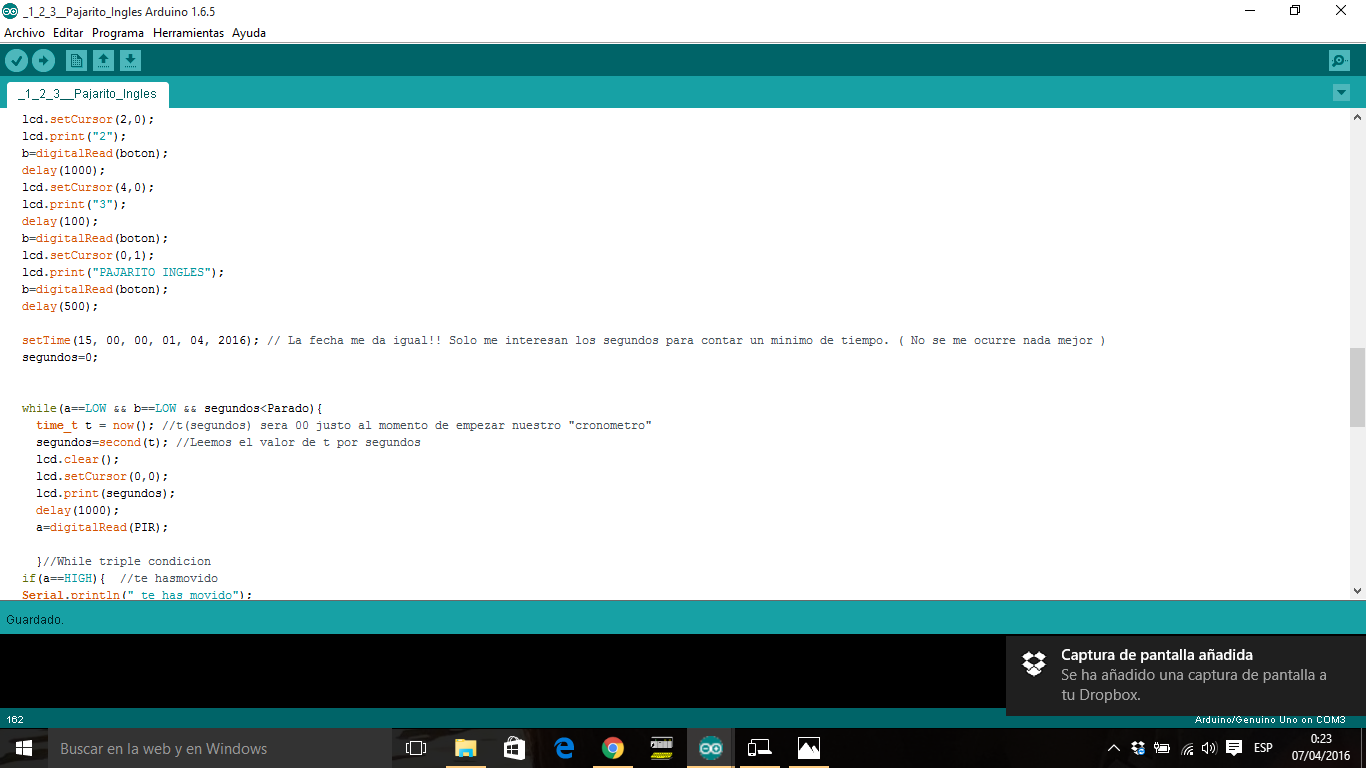
Task: Click the scrollbar up arrow
Action: point(1357,117)
